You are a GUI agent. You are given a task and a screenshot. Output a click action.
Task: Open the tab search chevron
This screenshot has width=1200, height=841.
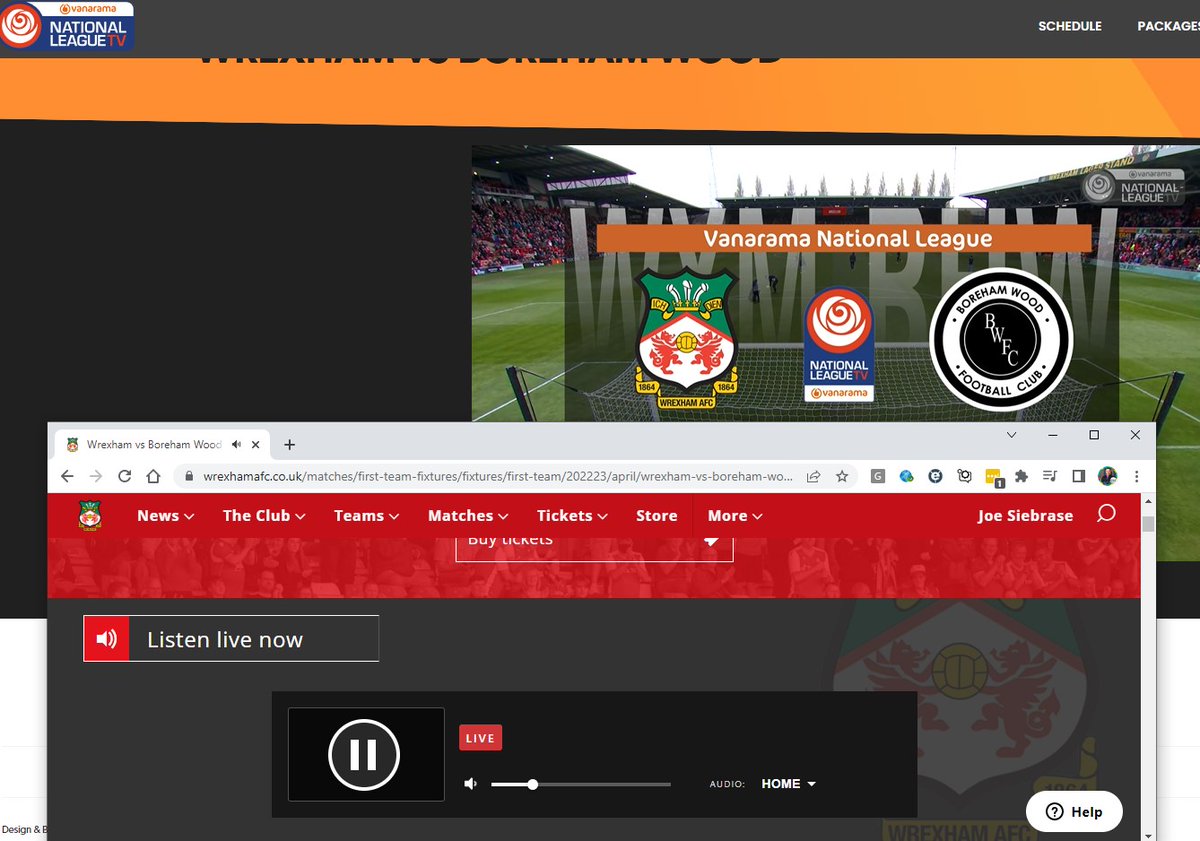click(1011, 435)
